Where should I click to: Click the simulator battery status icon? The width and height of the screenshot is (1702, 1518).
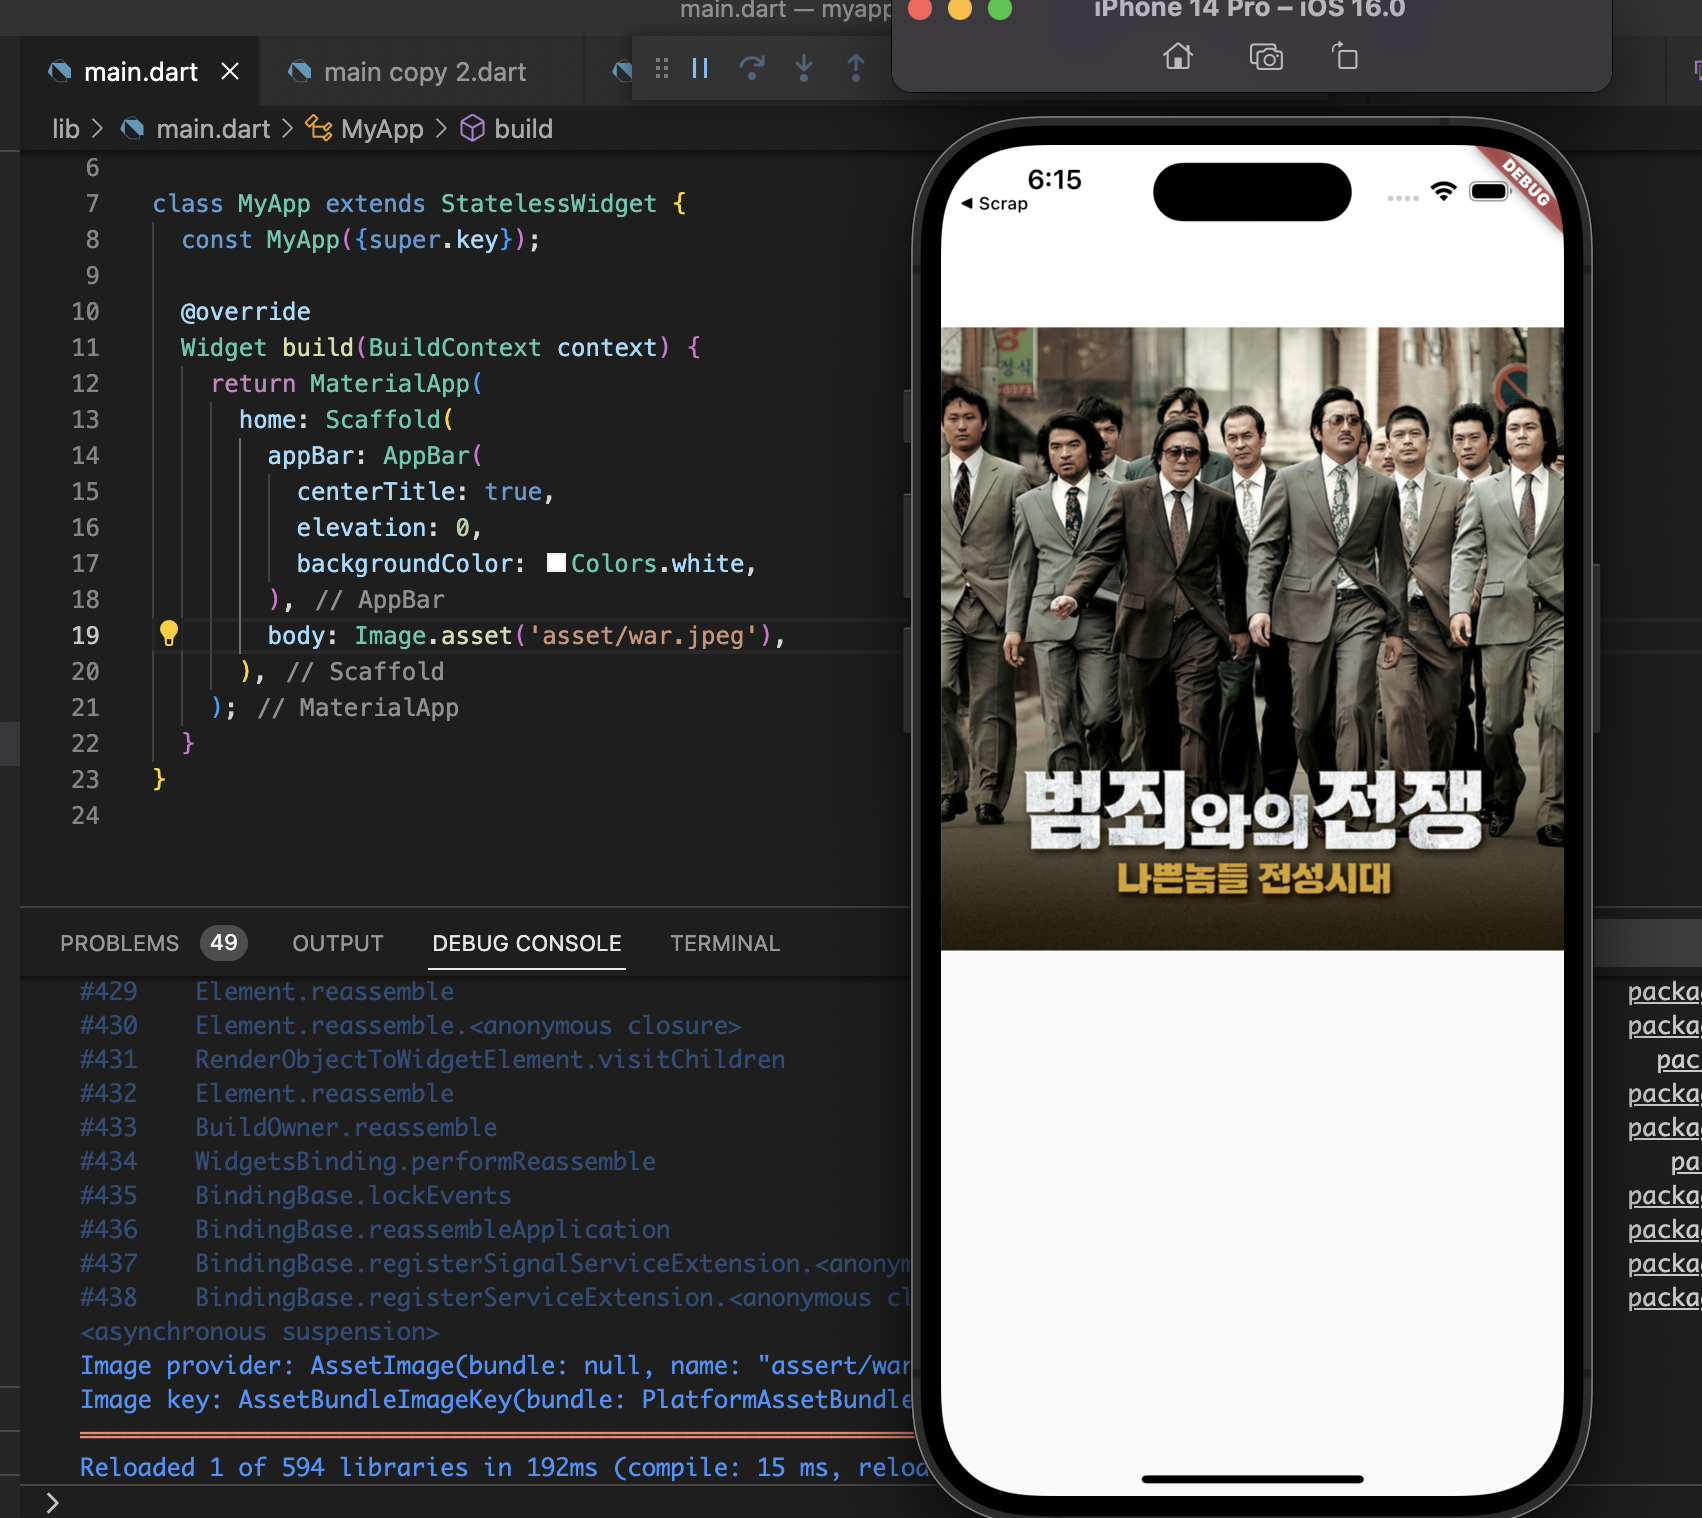click(x=1489, y=191)
